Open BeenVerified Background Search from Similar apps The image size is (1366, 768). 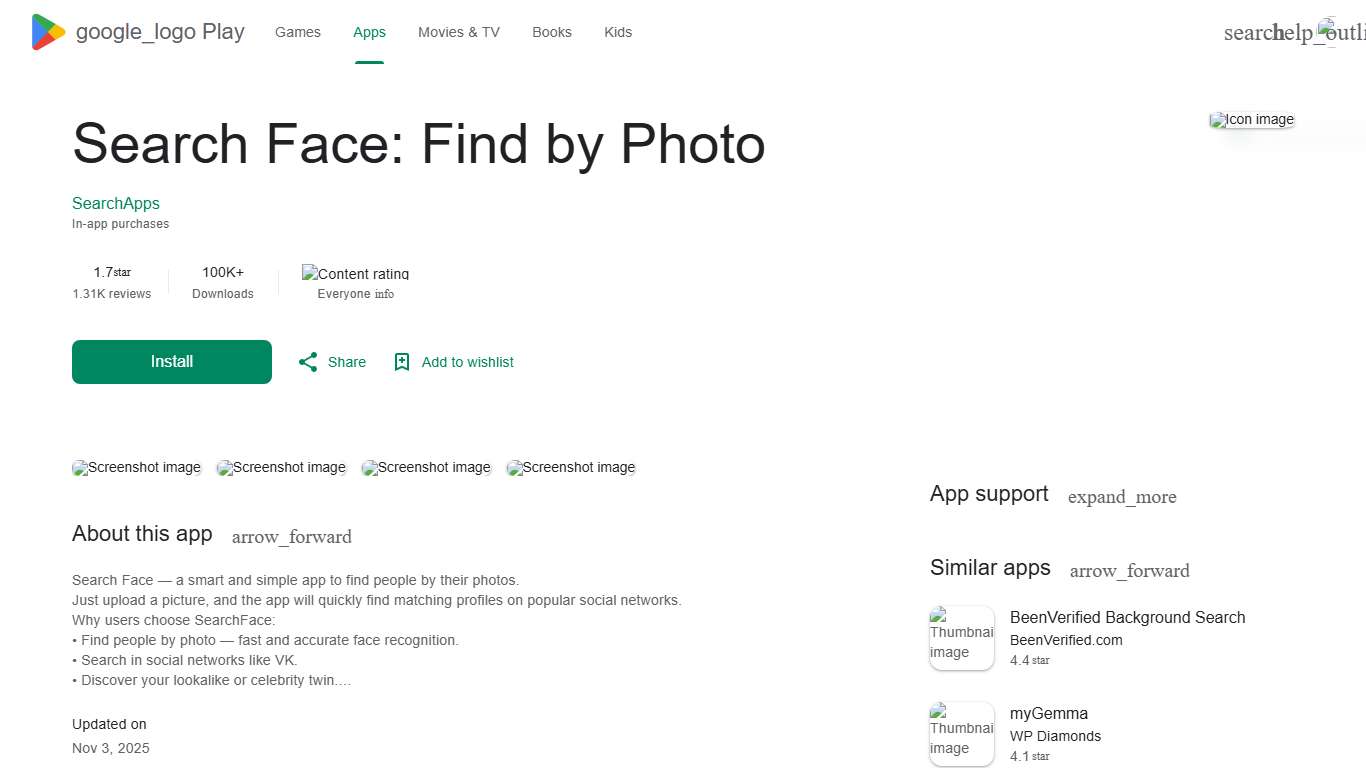pos(1127,617)
